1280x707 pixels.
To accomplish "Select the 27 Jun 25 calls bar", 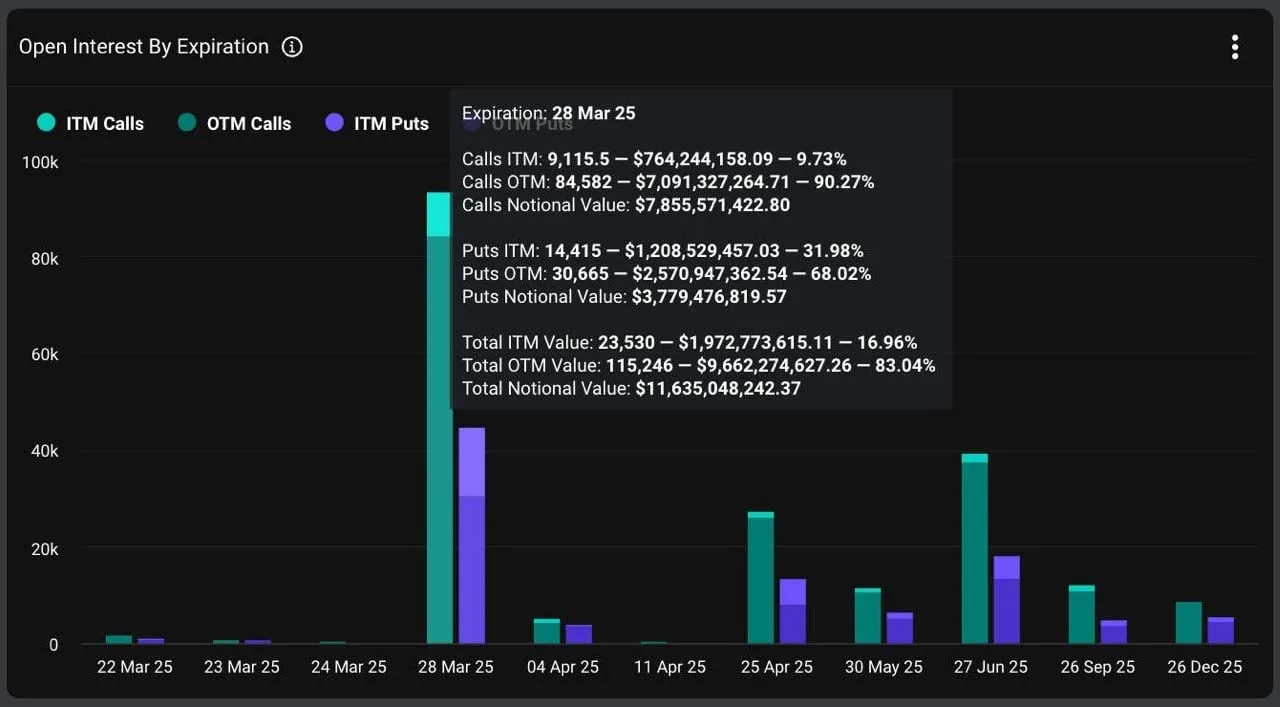I will (x=975, y=548).
